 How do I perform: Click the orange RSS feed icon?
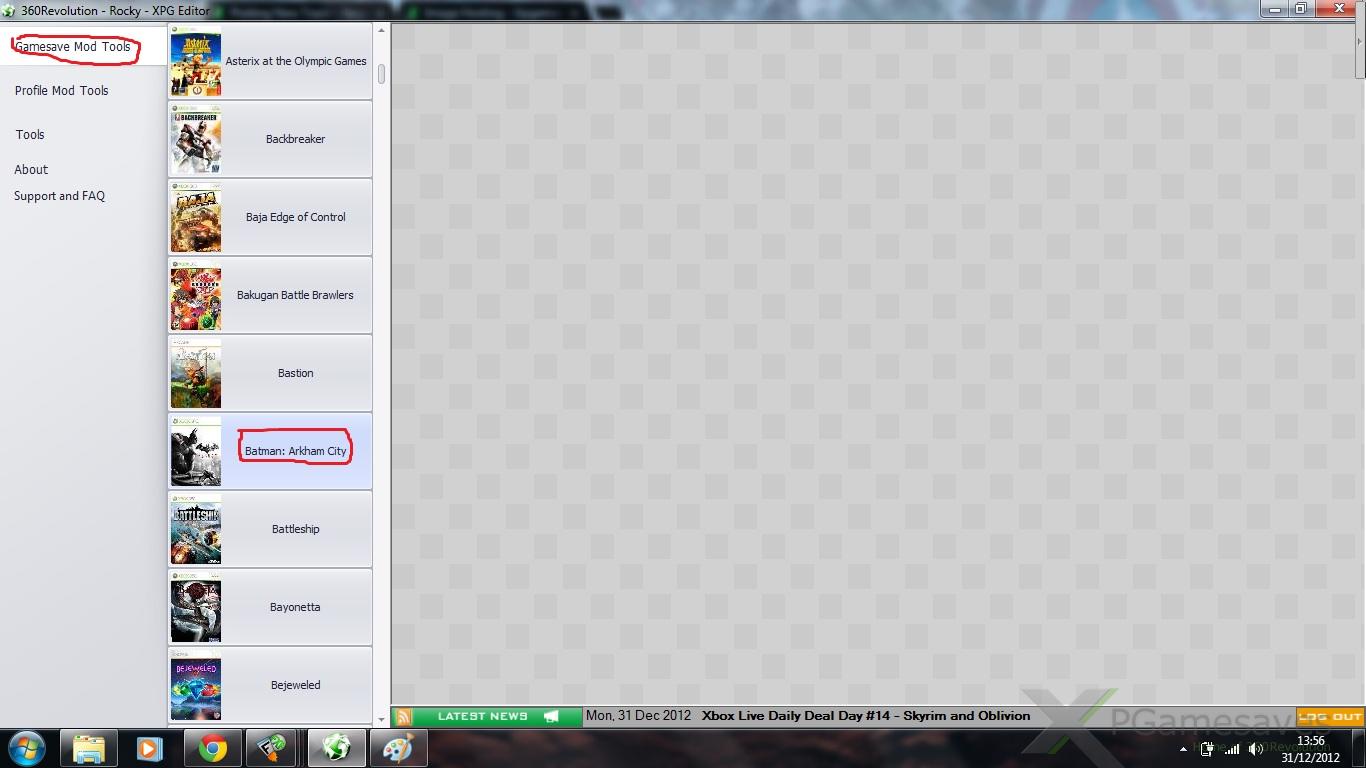404,716
